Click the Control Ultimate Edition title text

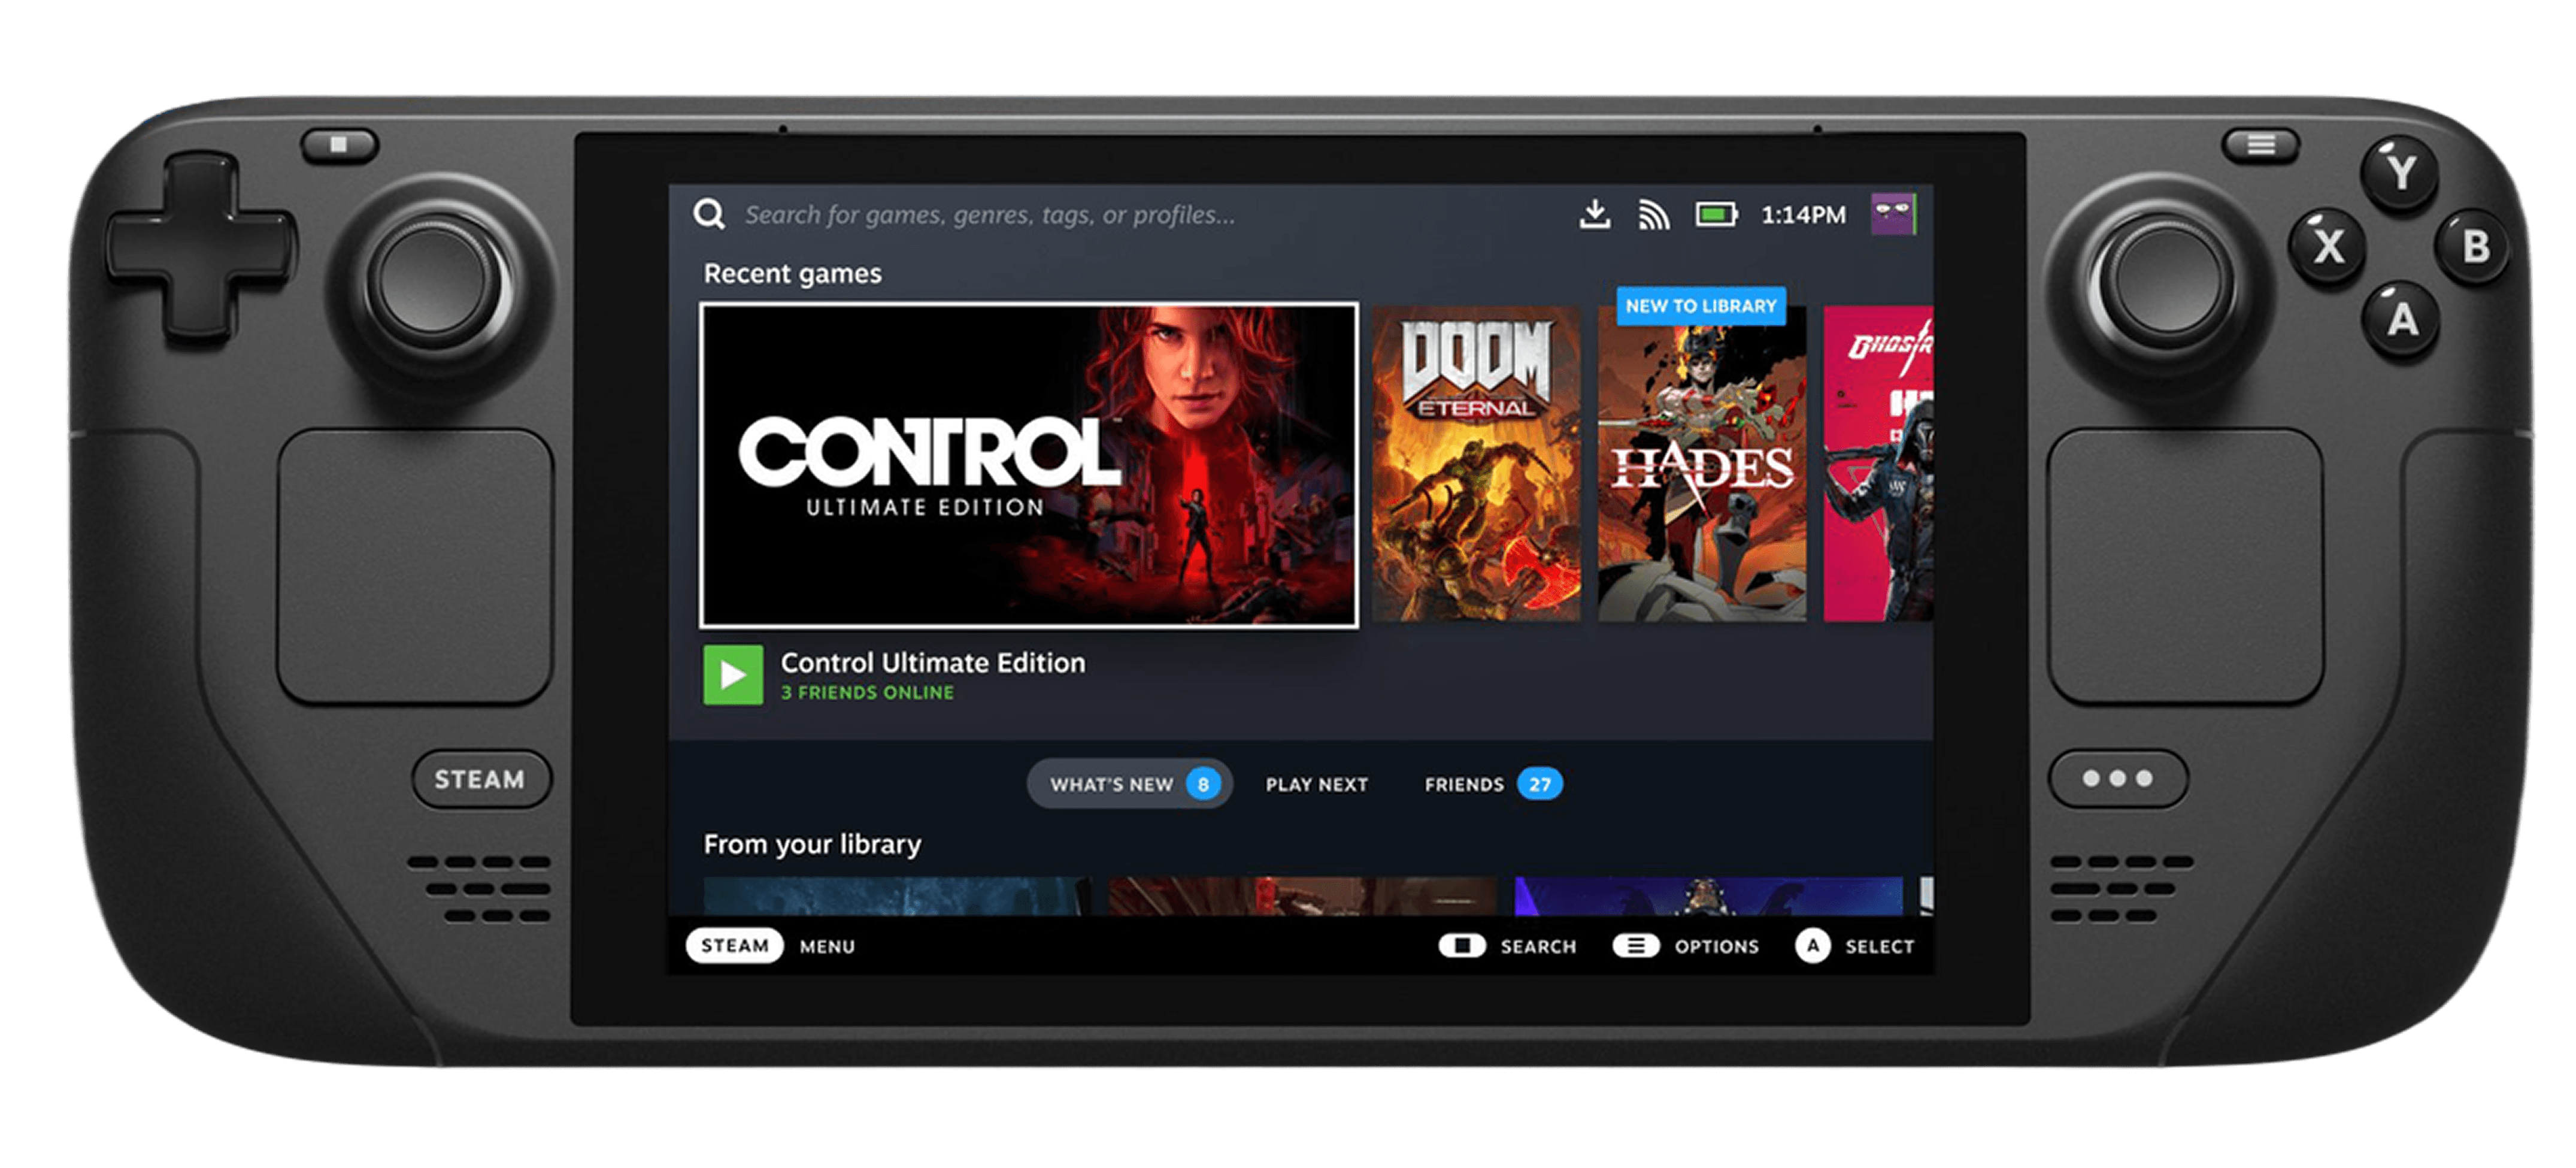[x=932, y=663]
